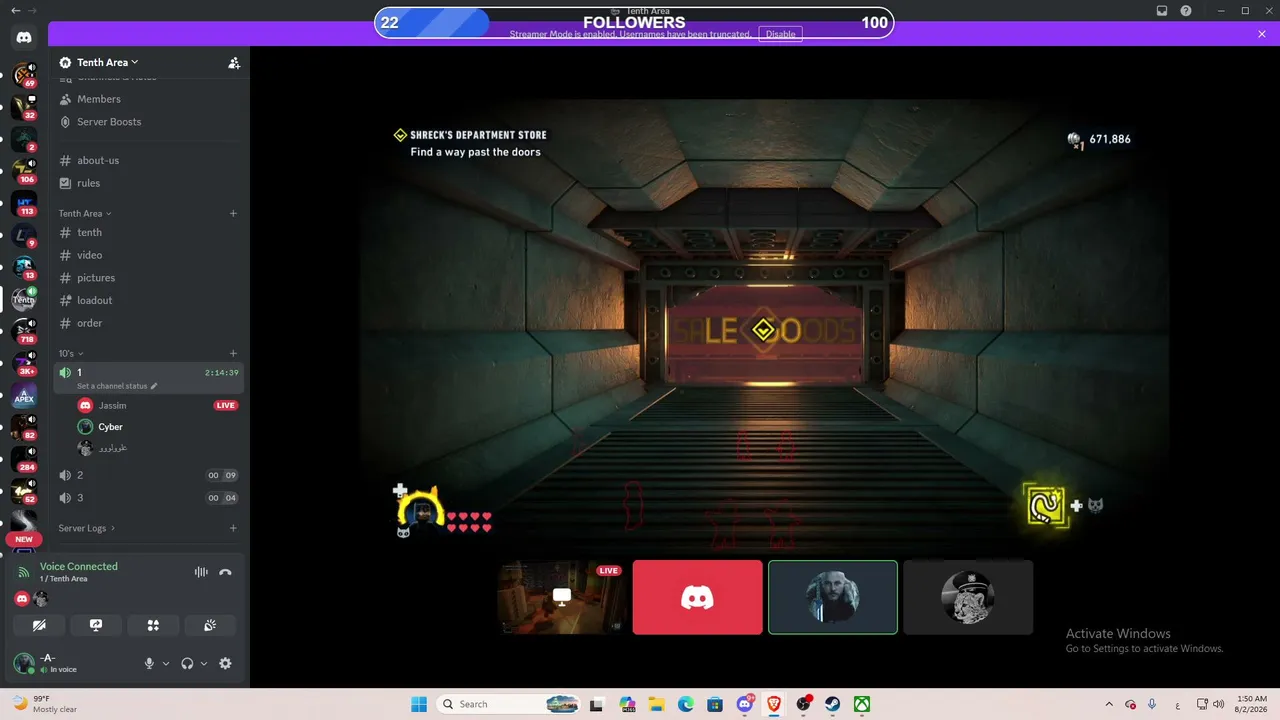Open Brave browser from the taskbar
This screenshot has width=1280, height=720.
[x=774, y=704]
